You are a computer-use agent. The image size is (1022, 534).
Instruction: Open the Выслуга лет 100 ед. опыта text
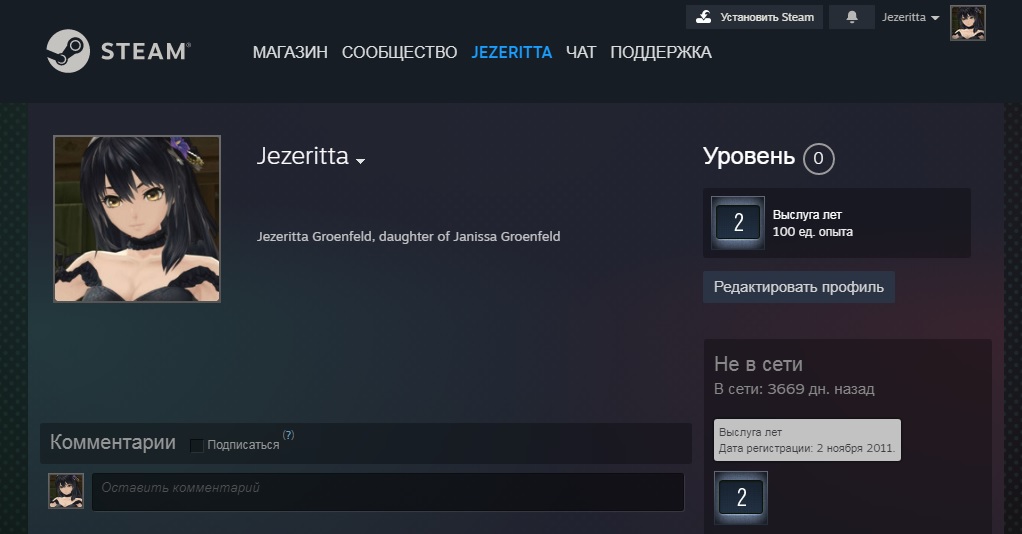point(812,223)
